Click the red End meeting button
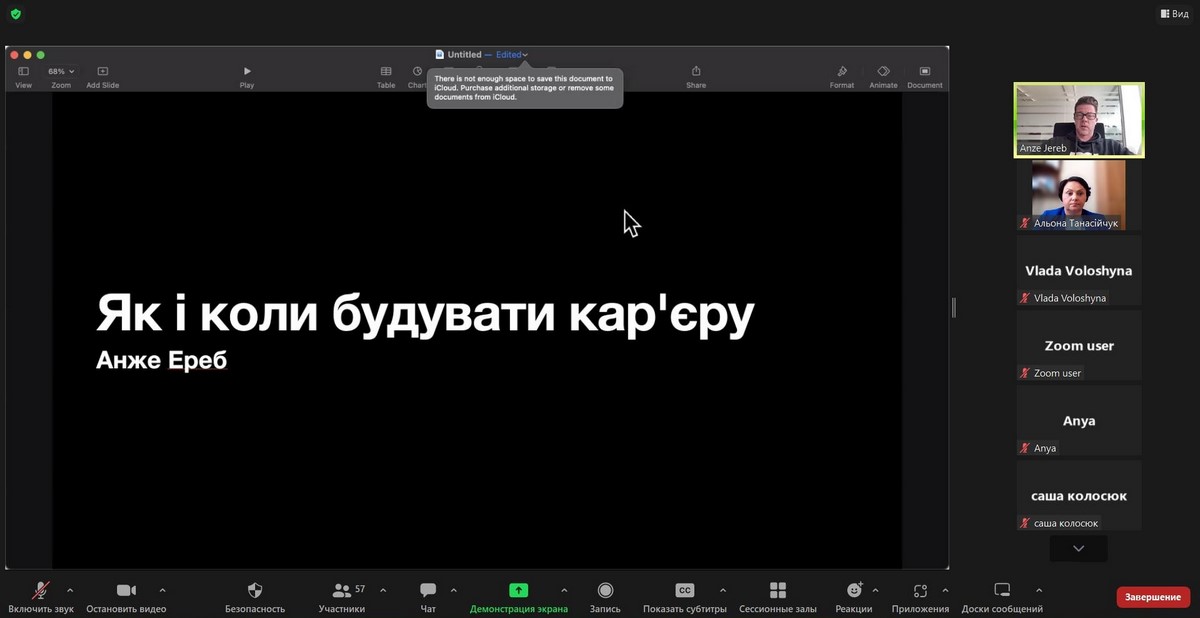 coord(1153,597)
